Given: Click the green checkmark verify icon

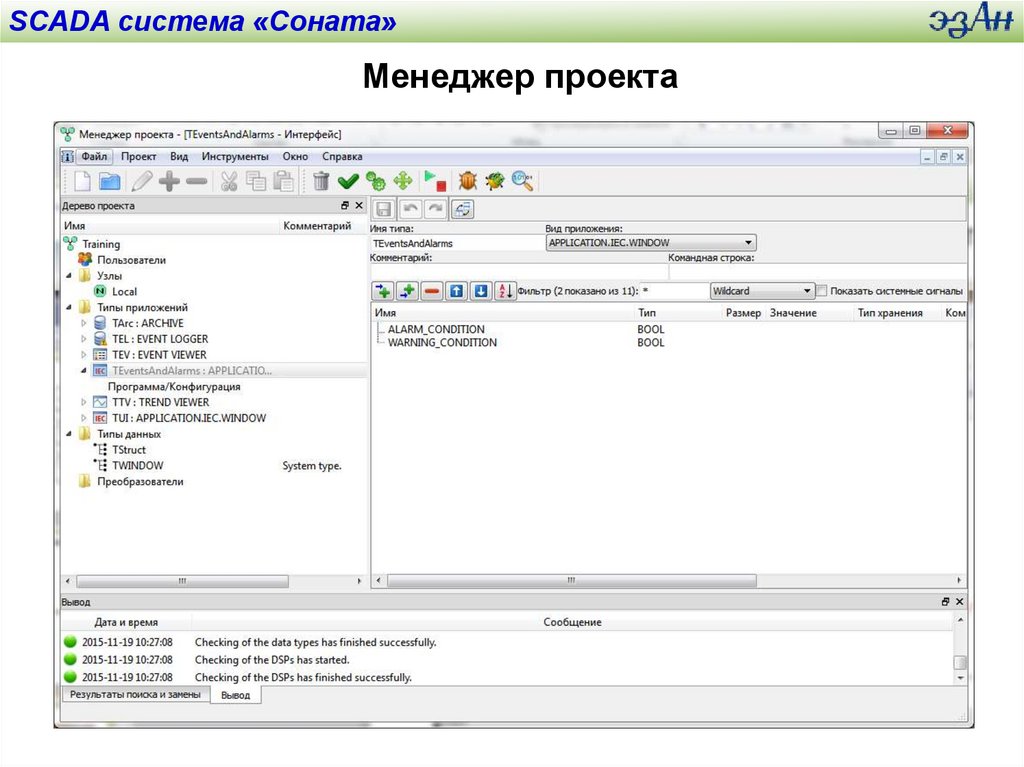Looking at the screenshot, I should pos(348,181).
